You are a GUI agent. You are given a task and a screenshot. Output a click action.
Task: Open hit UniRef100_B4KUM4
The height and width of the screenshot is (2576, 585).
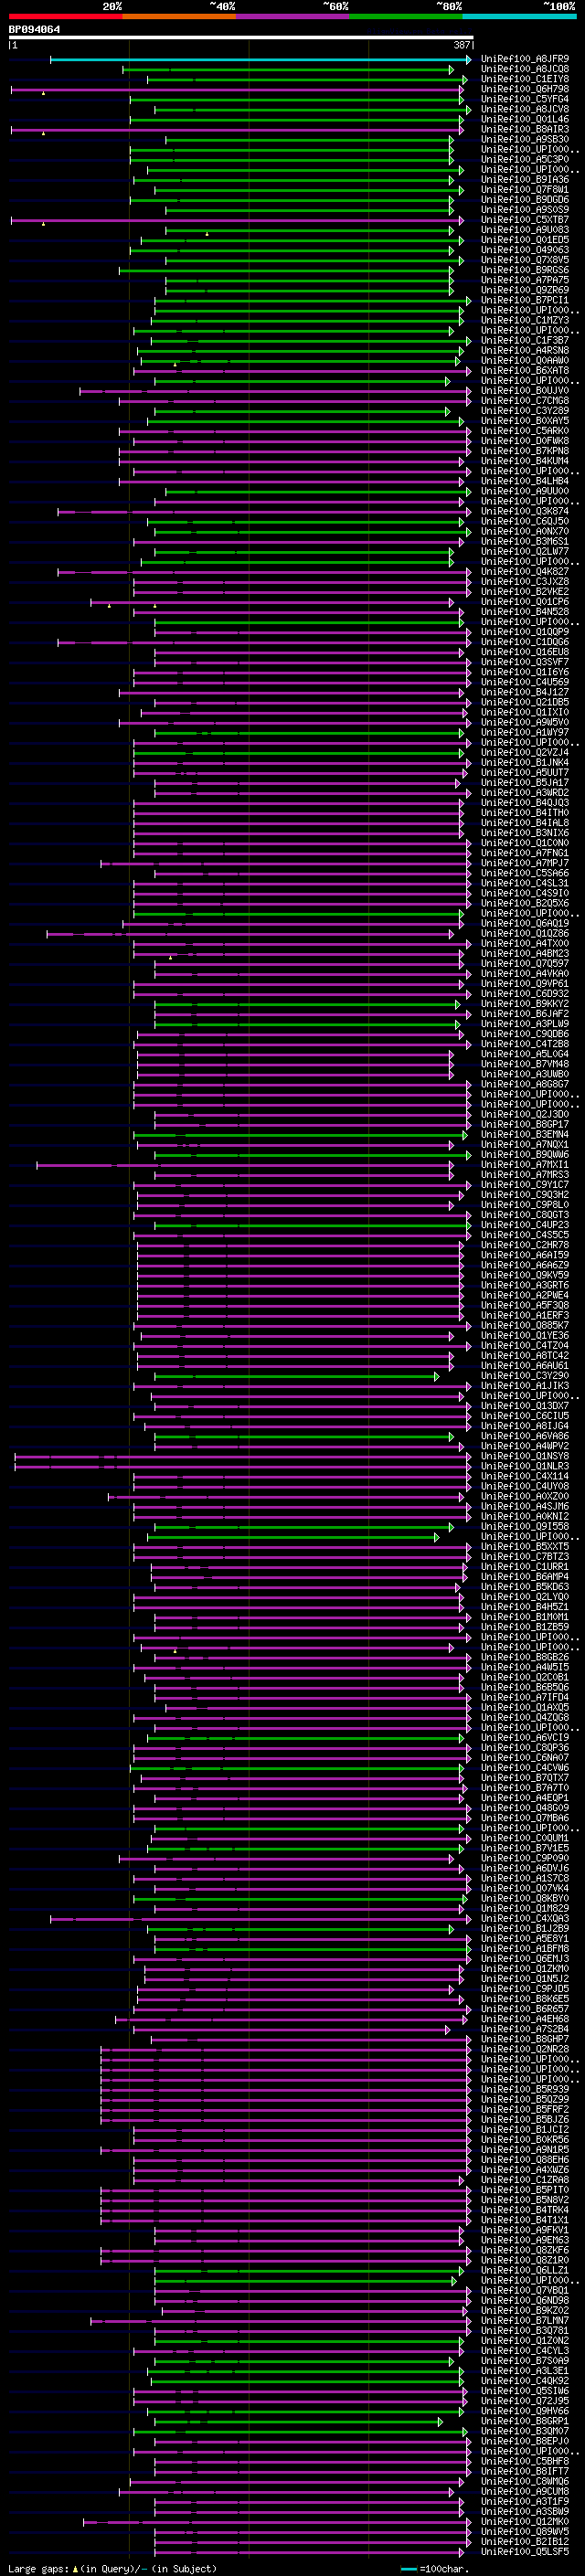coord(525,461)
